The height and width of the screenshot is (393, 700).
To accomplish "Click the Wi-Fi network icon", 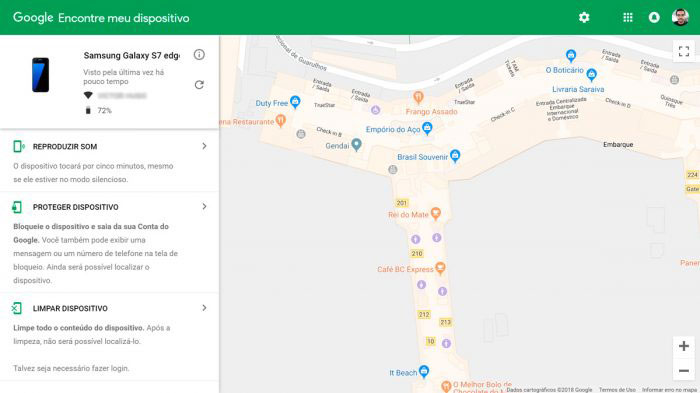I will pos(88,95).
